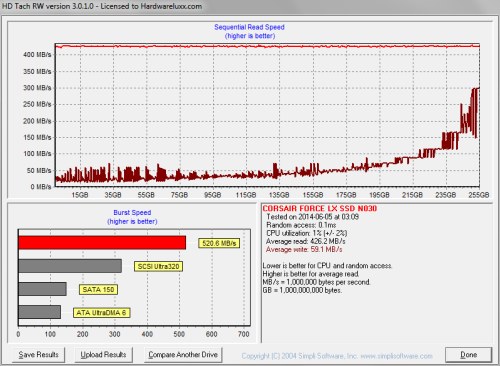500x366 pixels.
Task: Click the 200 MB/s axis label
Action: pyautogui.click(x=37, y=121)
